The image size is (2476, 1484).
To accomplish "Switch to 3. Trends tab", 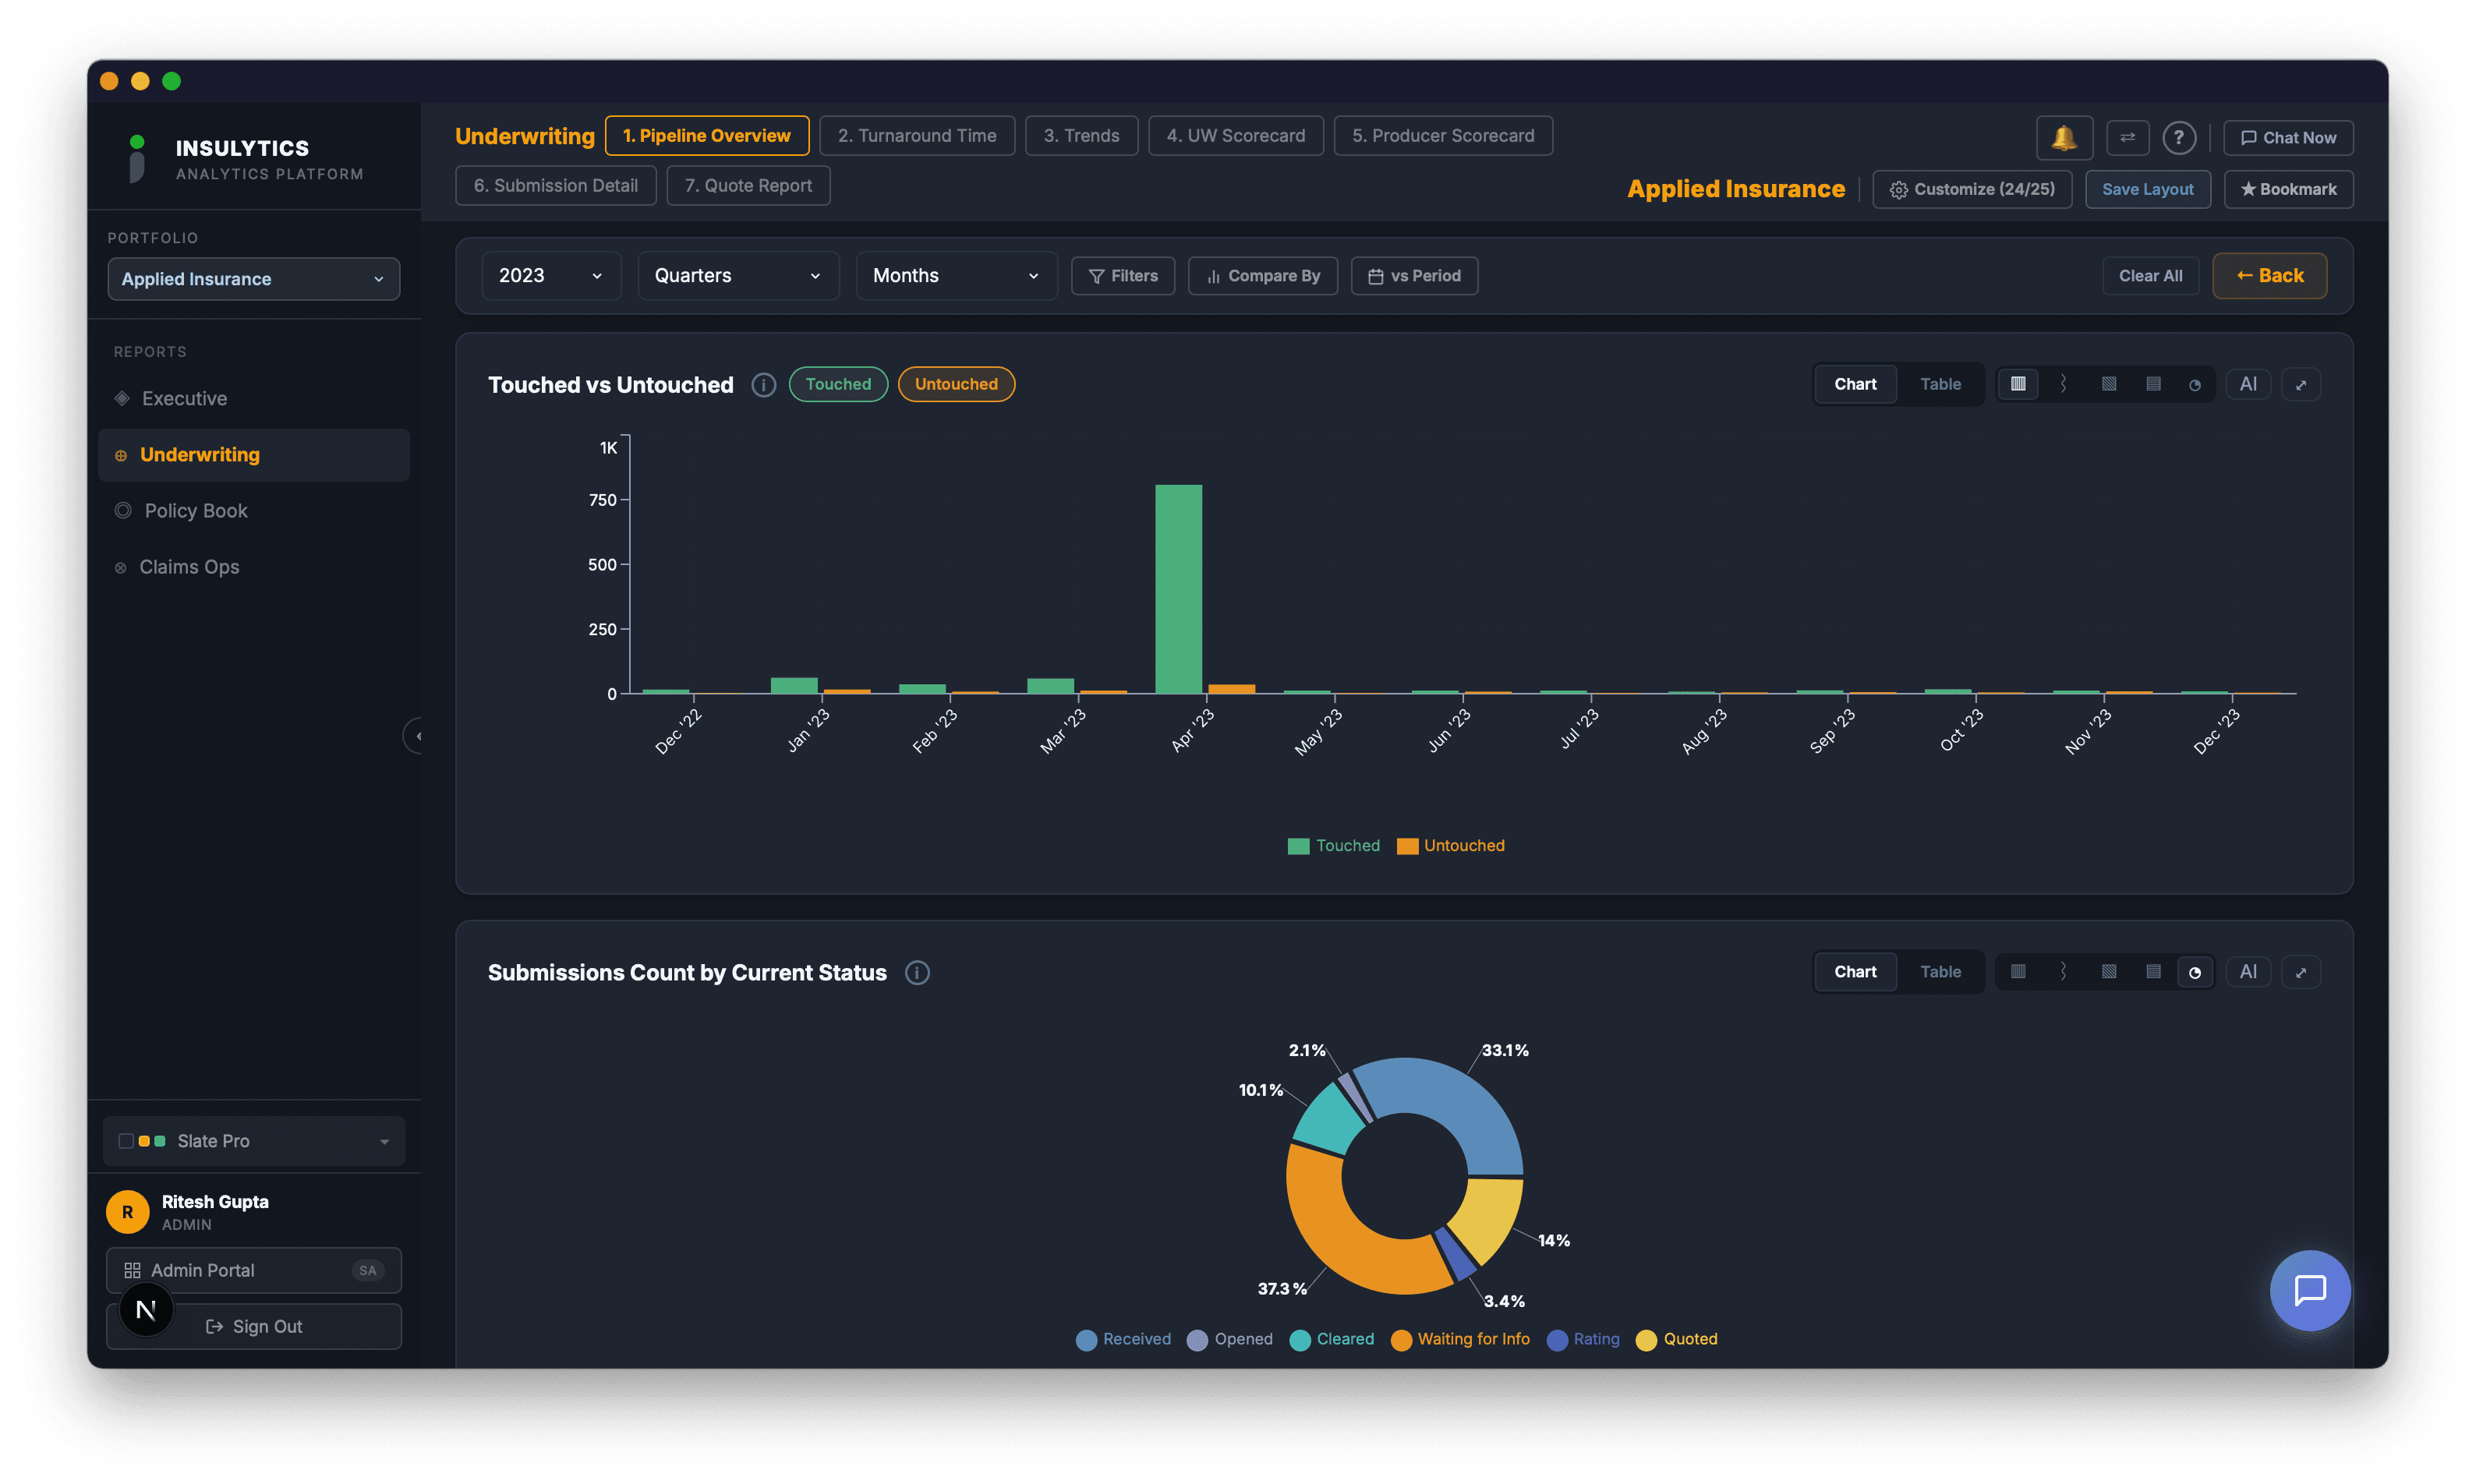I will point(1081,136).
